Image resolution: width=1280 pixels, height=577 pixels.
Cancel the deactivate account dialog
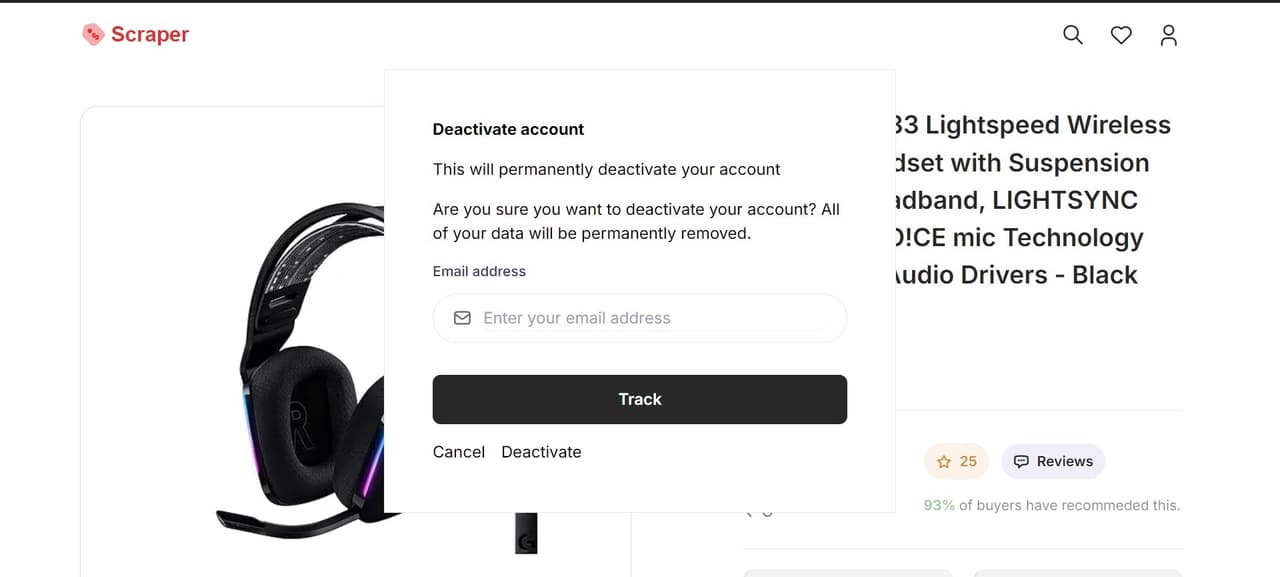[459, 452]
